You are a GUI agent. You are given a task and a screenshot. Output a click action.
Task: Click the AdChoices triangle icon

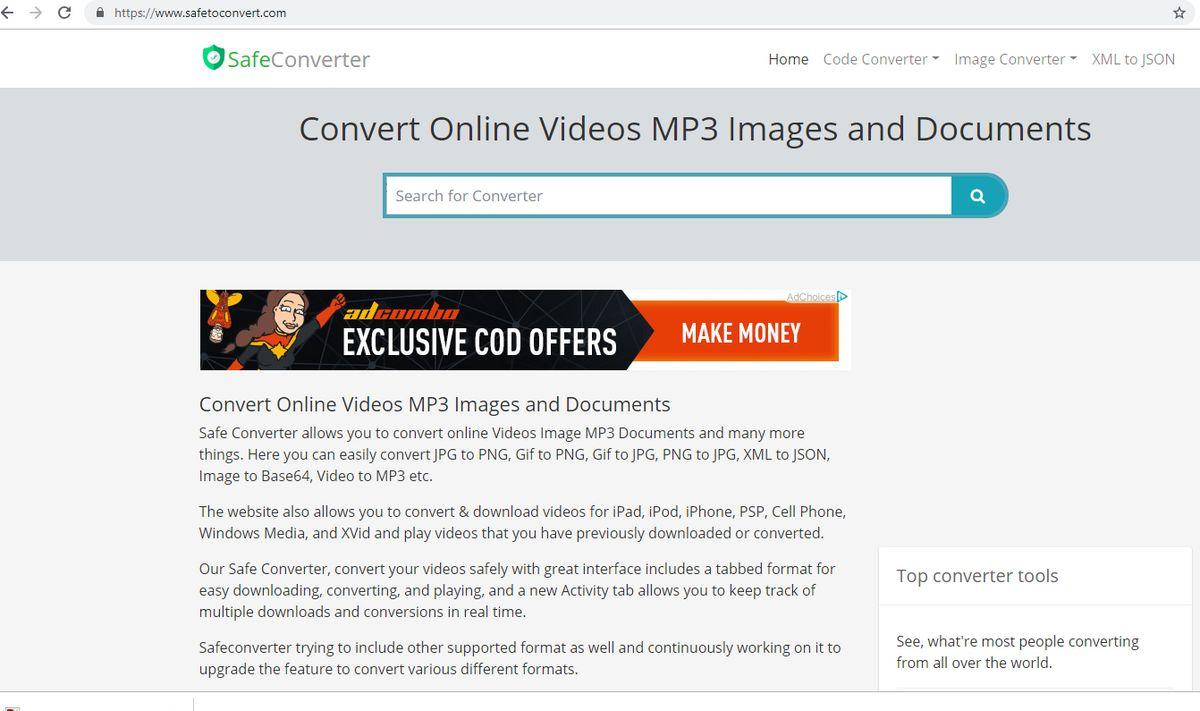pos(842,297)
